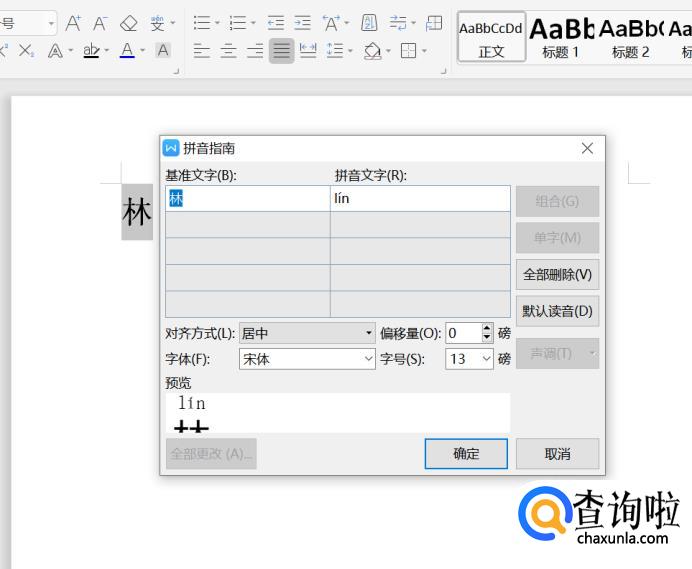Image resolution: width=692 pixels, height=569 pixels.
Task: Insert a numbered list
Action: [x=238, y=23]
